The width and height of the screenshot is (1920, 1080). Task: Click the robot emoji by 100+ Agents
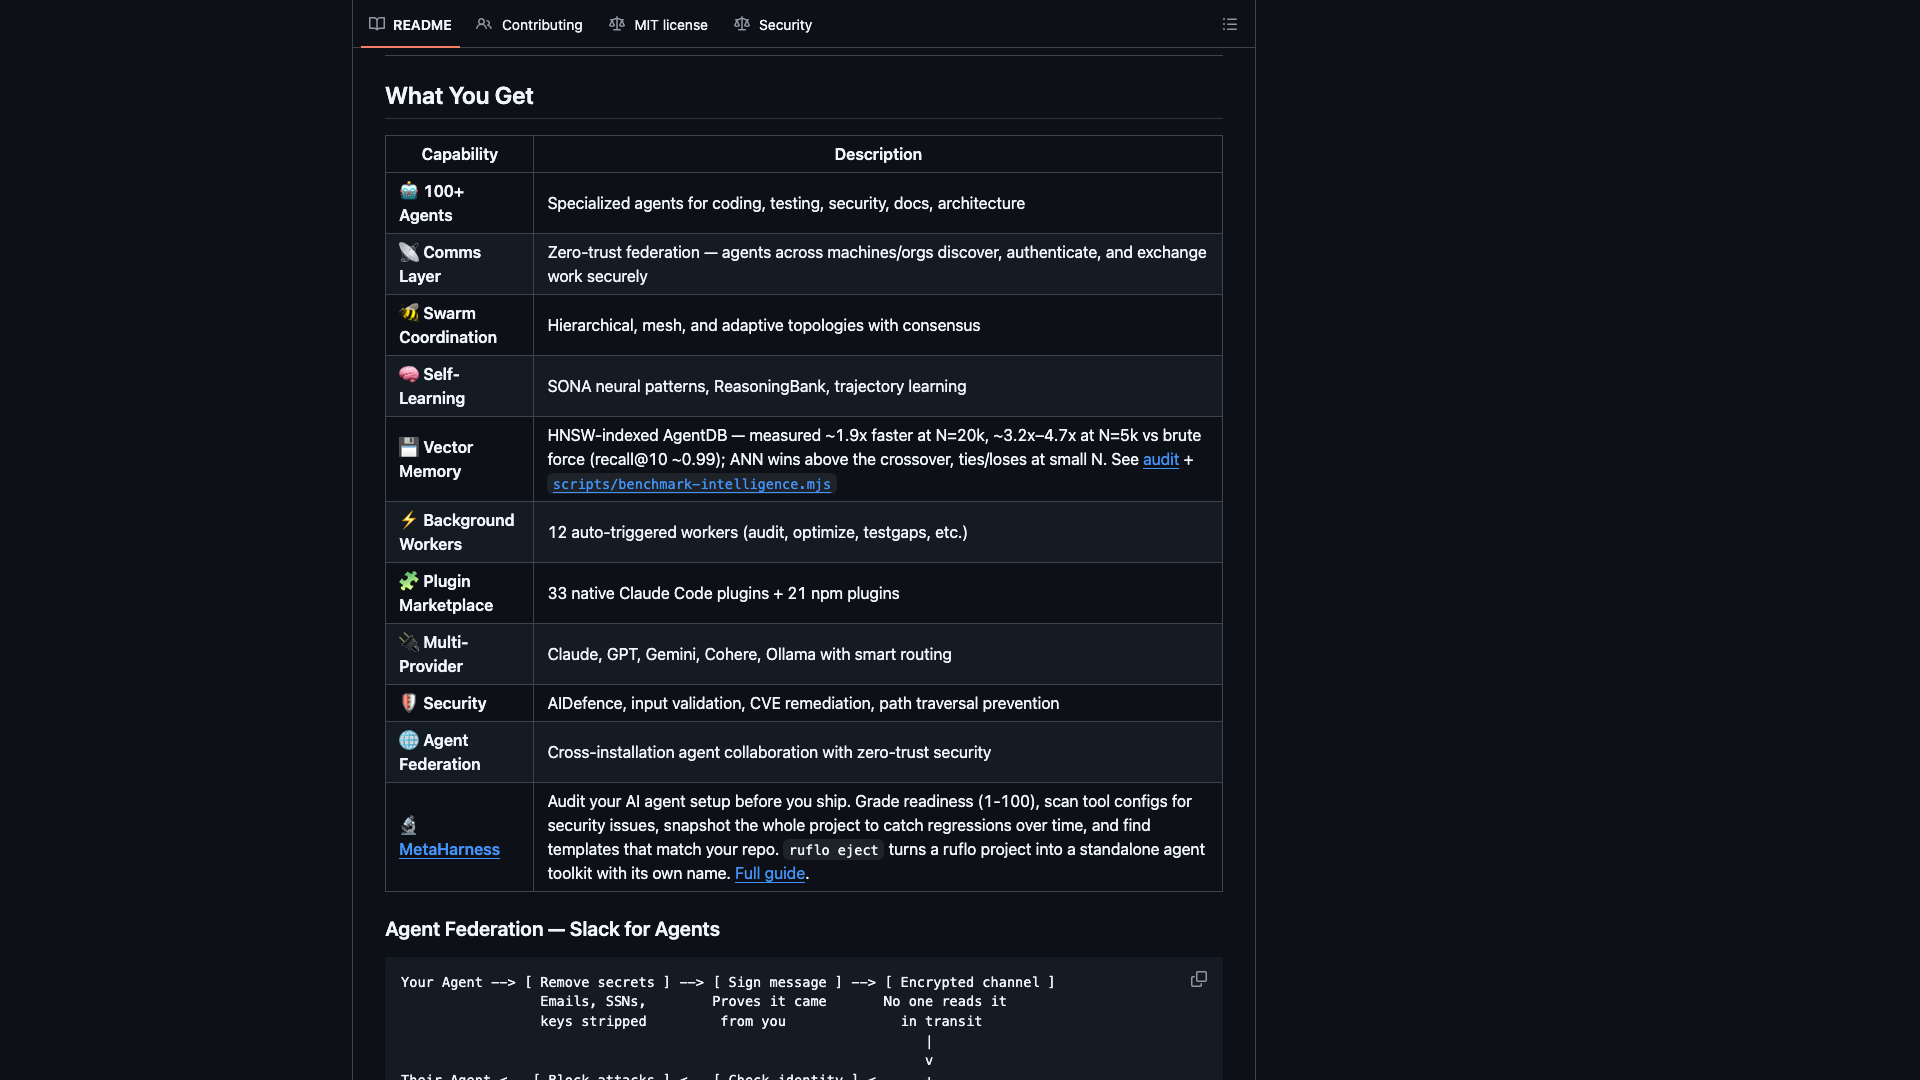coord(409,190)
